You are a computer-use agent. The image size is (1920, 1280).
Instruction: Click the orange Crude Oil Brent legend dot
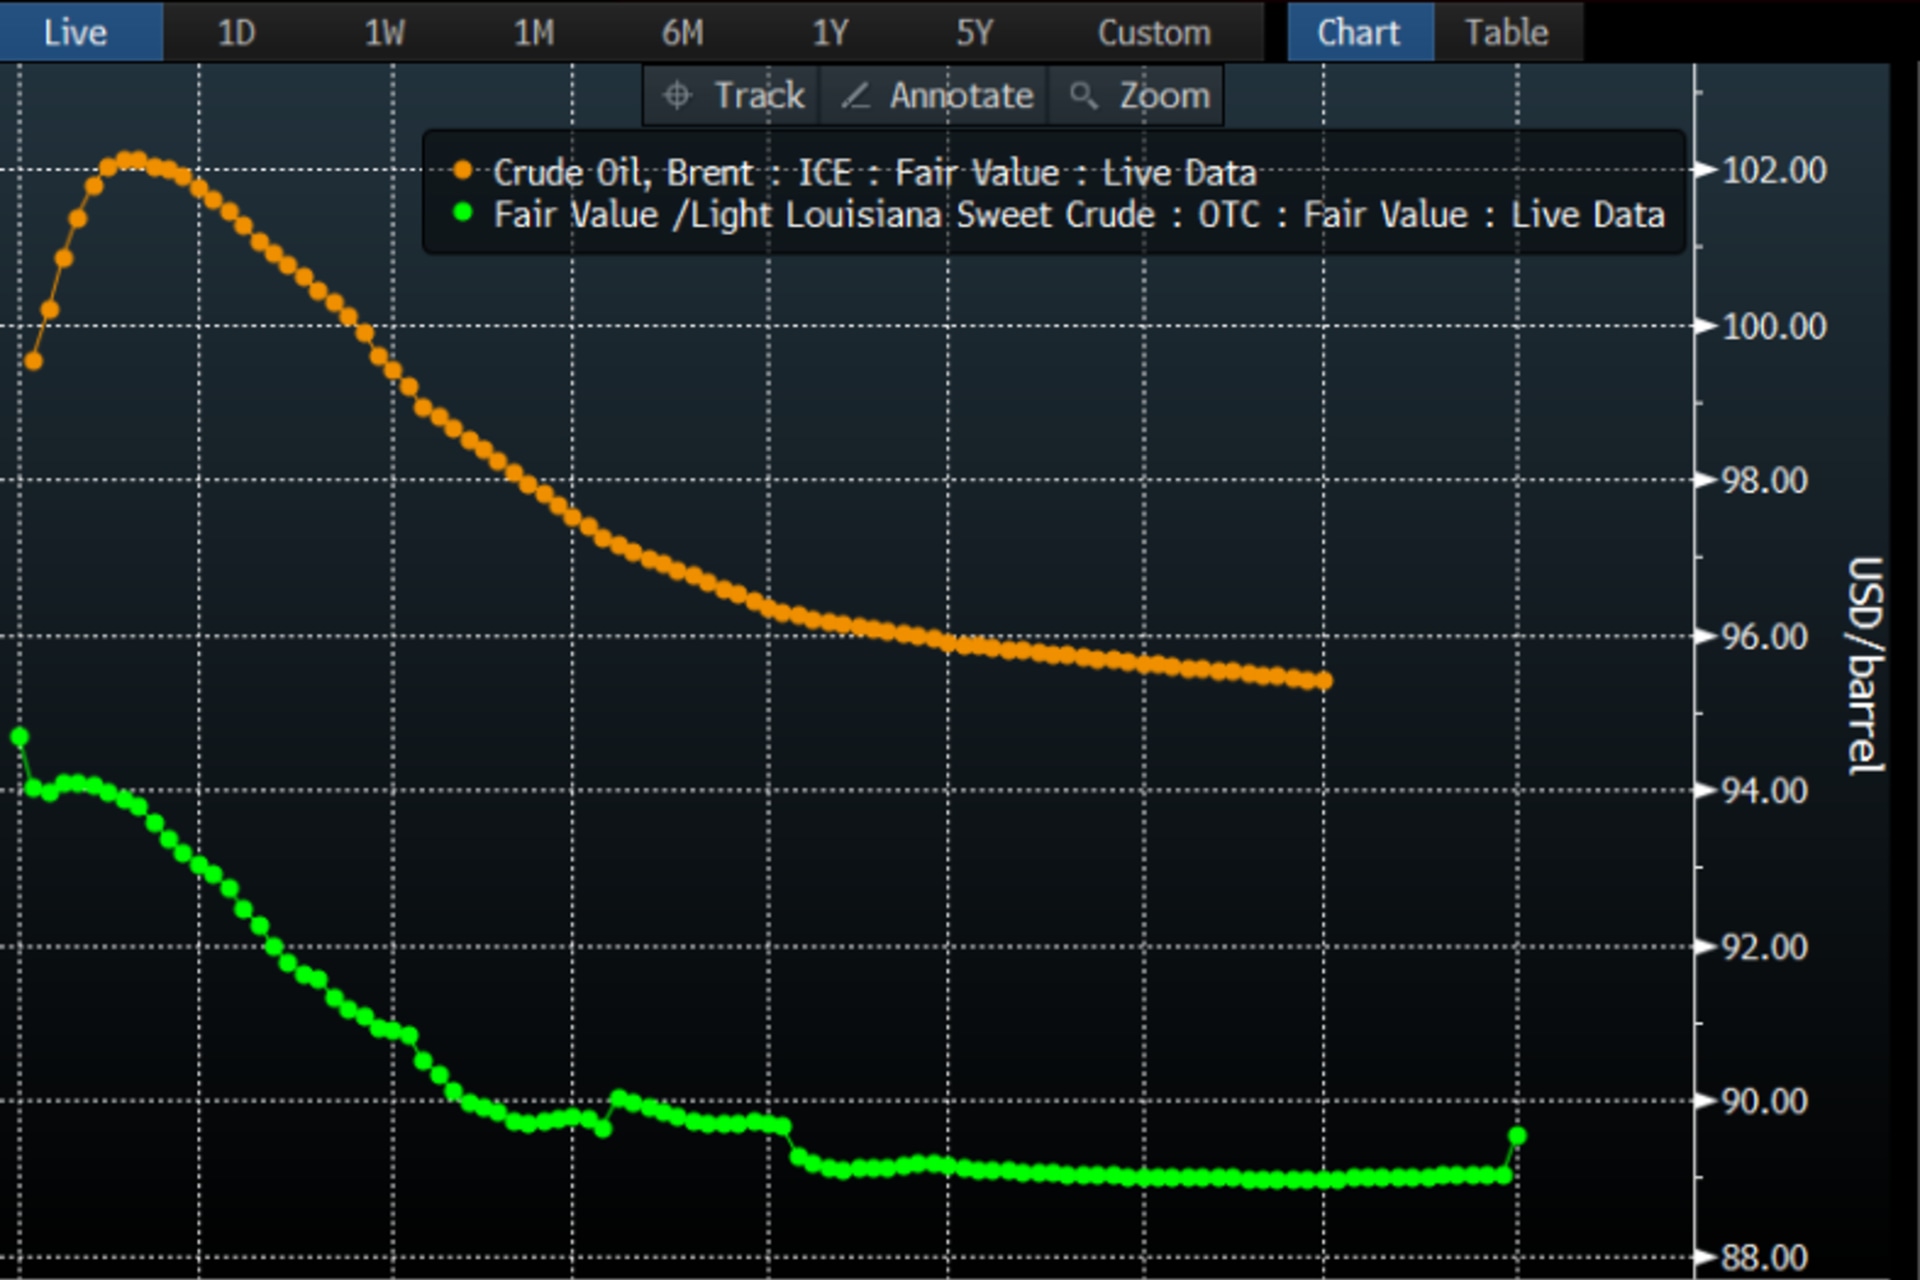point(462,172)
